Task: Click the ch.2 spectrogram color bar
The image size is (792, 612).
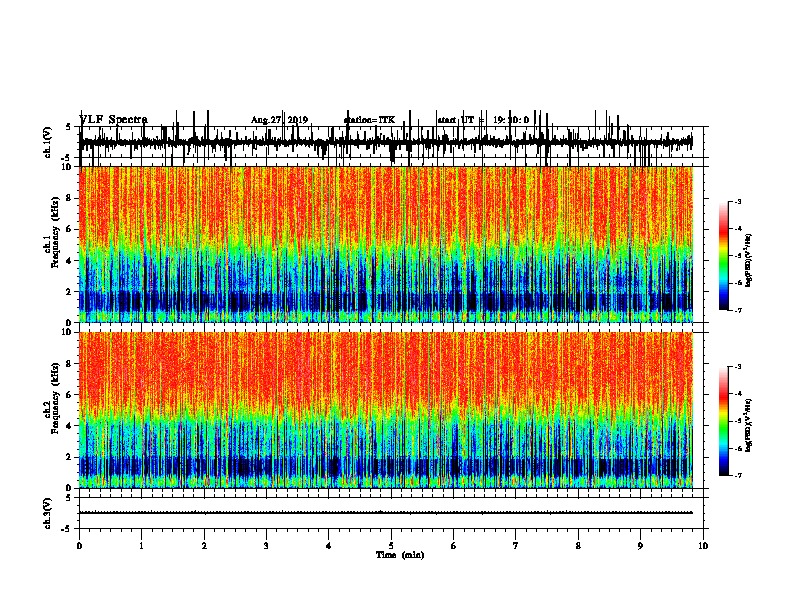Action: tap(724, 421)
